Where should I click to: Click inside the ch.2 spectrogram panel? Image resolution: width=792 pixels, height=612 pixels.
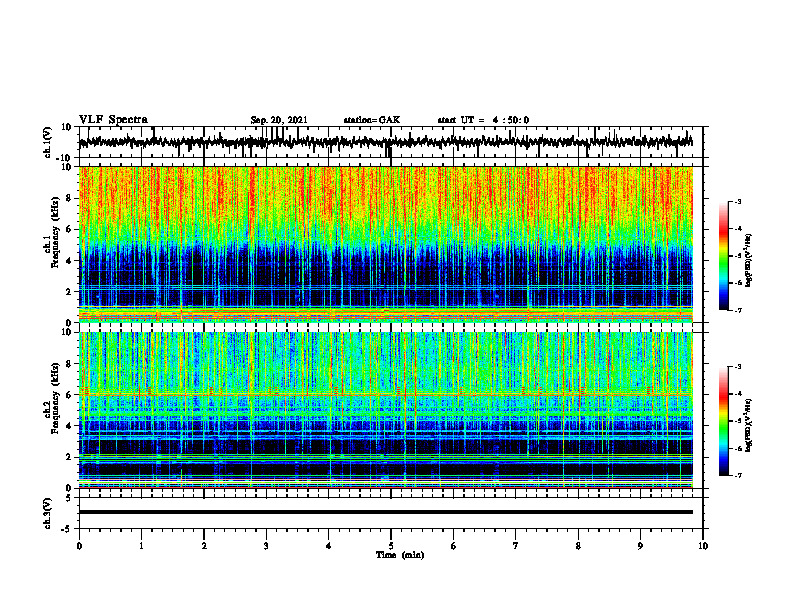pos(385,410)
